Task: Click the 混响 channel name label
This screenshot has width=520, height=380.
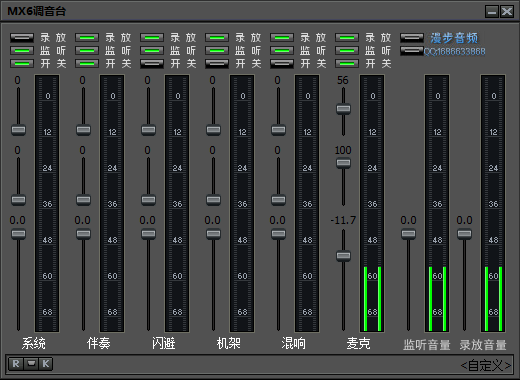Action: click(x=294, y=343)
